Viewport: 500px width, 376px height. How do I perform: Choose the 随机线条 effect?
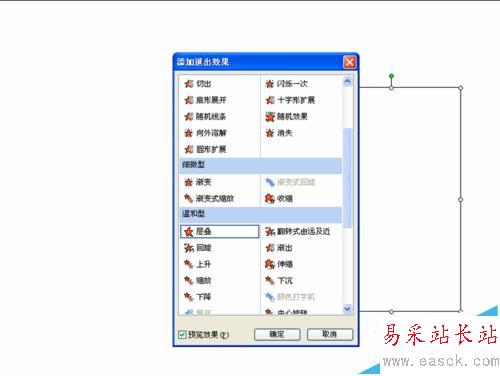[205, 117]
